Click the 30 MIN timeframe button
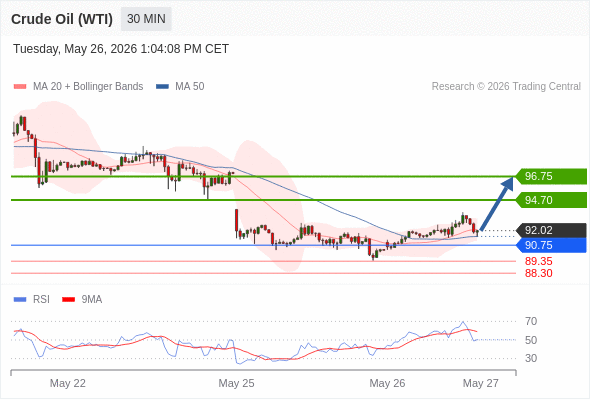590x400 pixels. pyautogui.click(x=146, y=19)
